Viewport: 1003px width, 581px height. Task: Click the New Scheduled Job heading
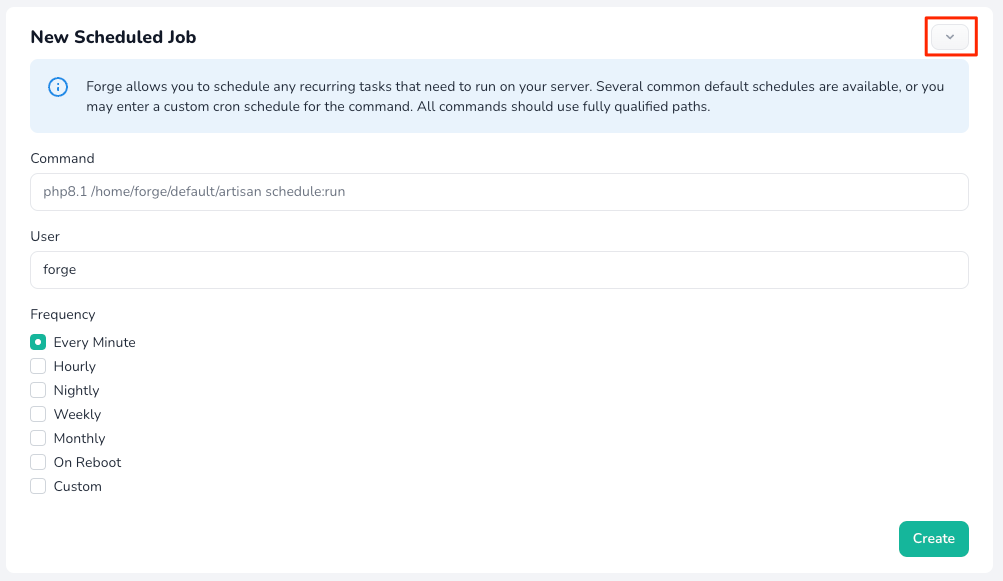pyautogui.click(x=113, y=37)
